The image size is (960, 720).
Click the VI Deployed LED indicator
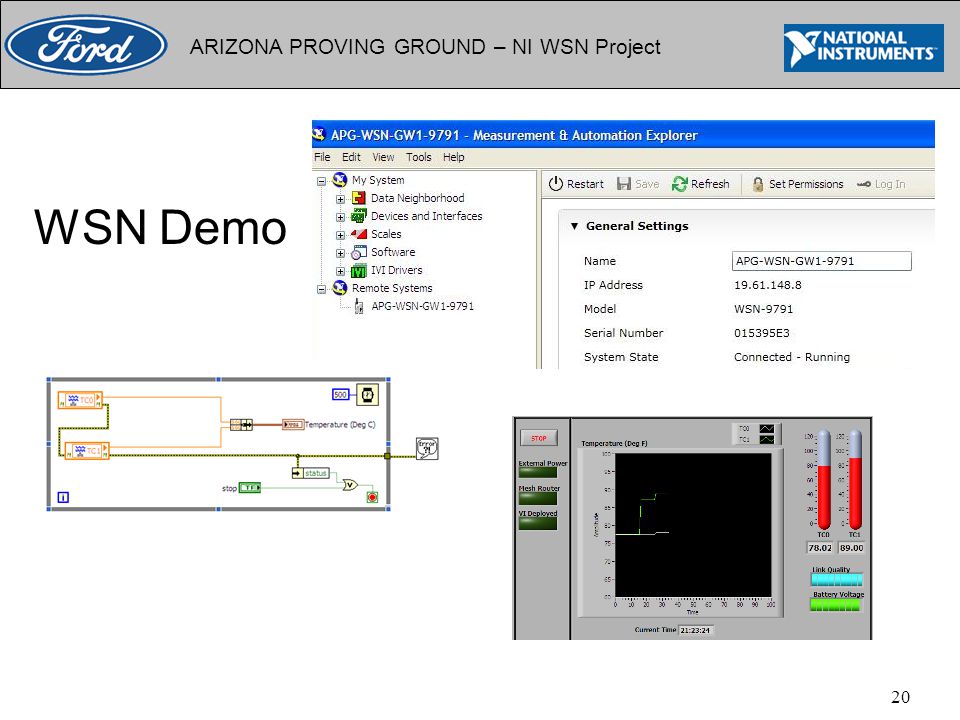coord(538,523)
